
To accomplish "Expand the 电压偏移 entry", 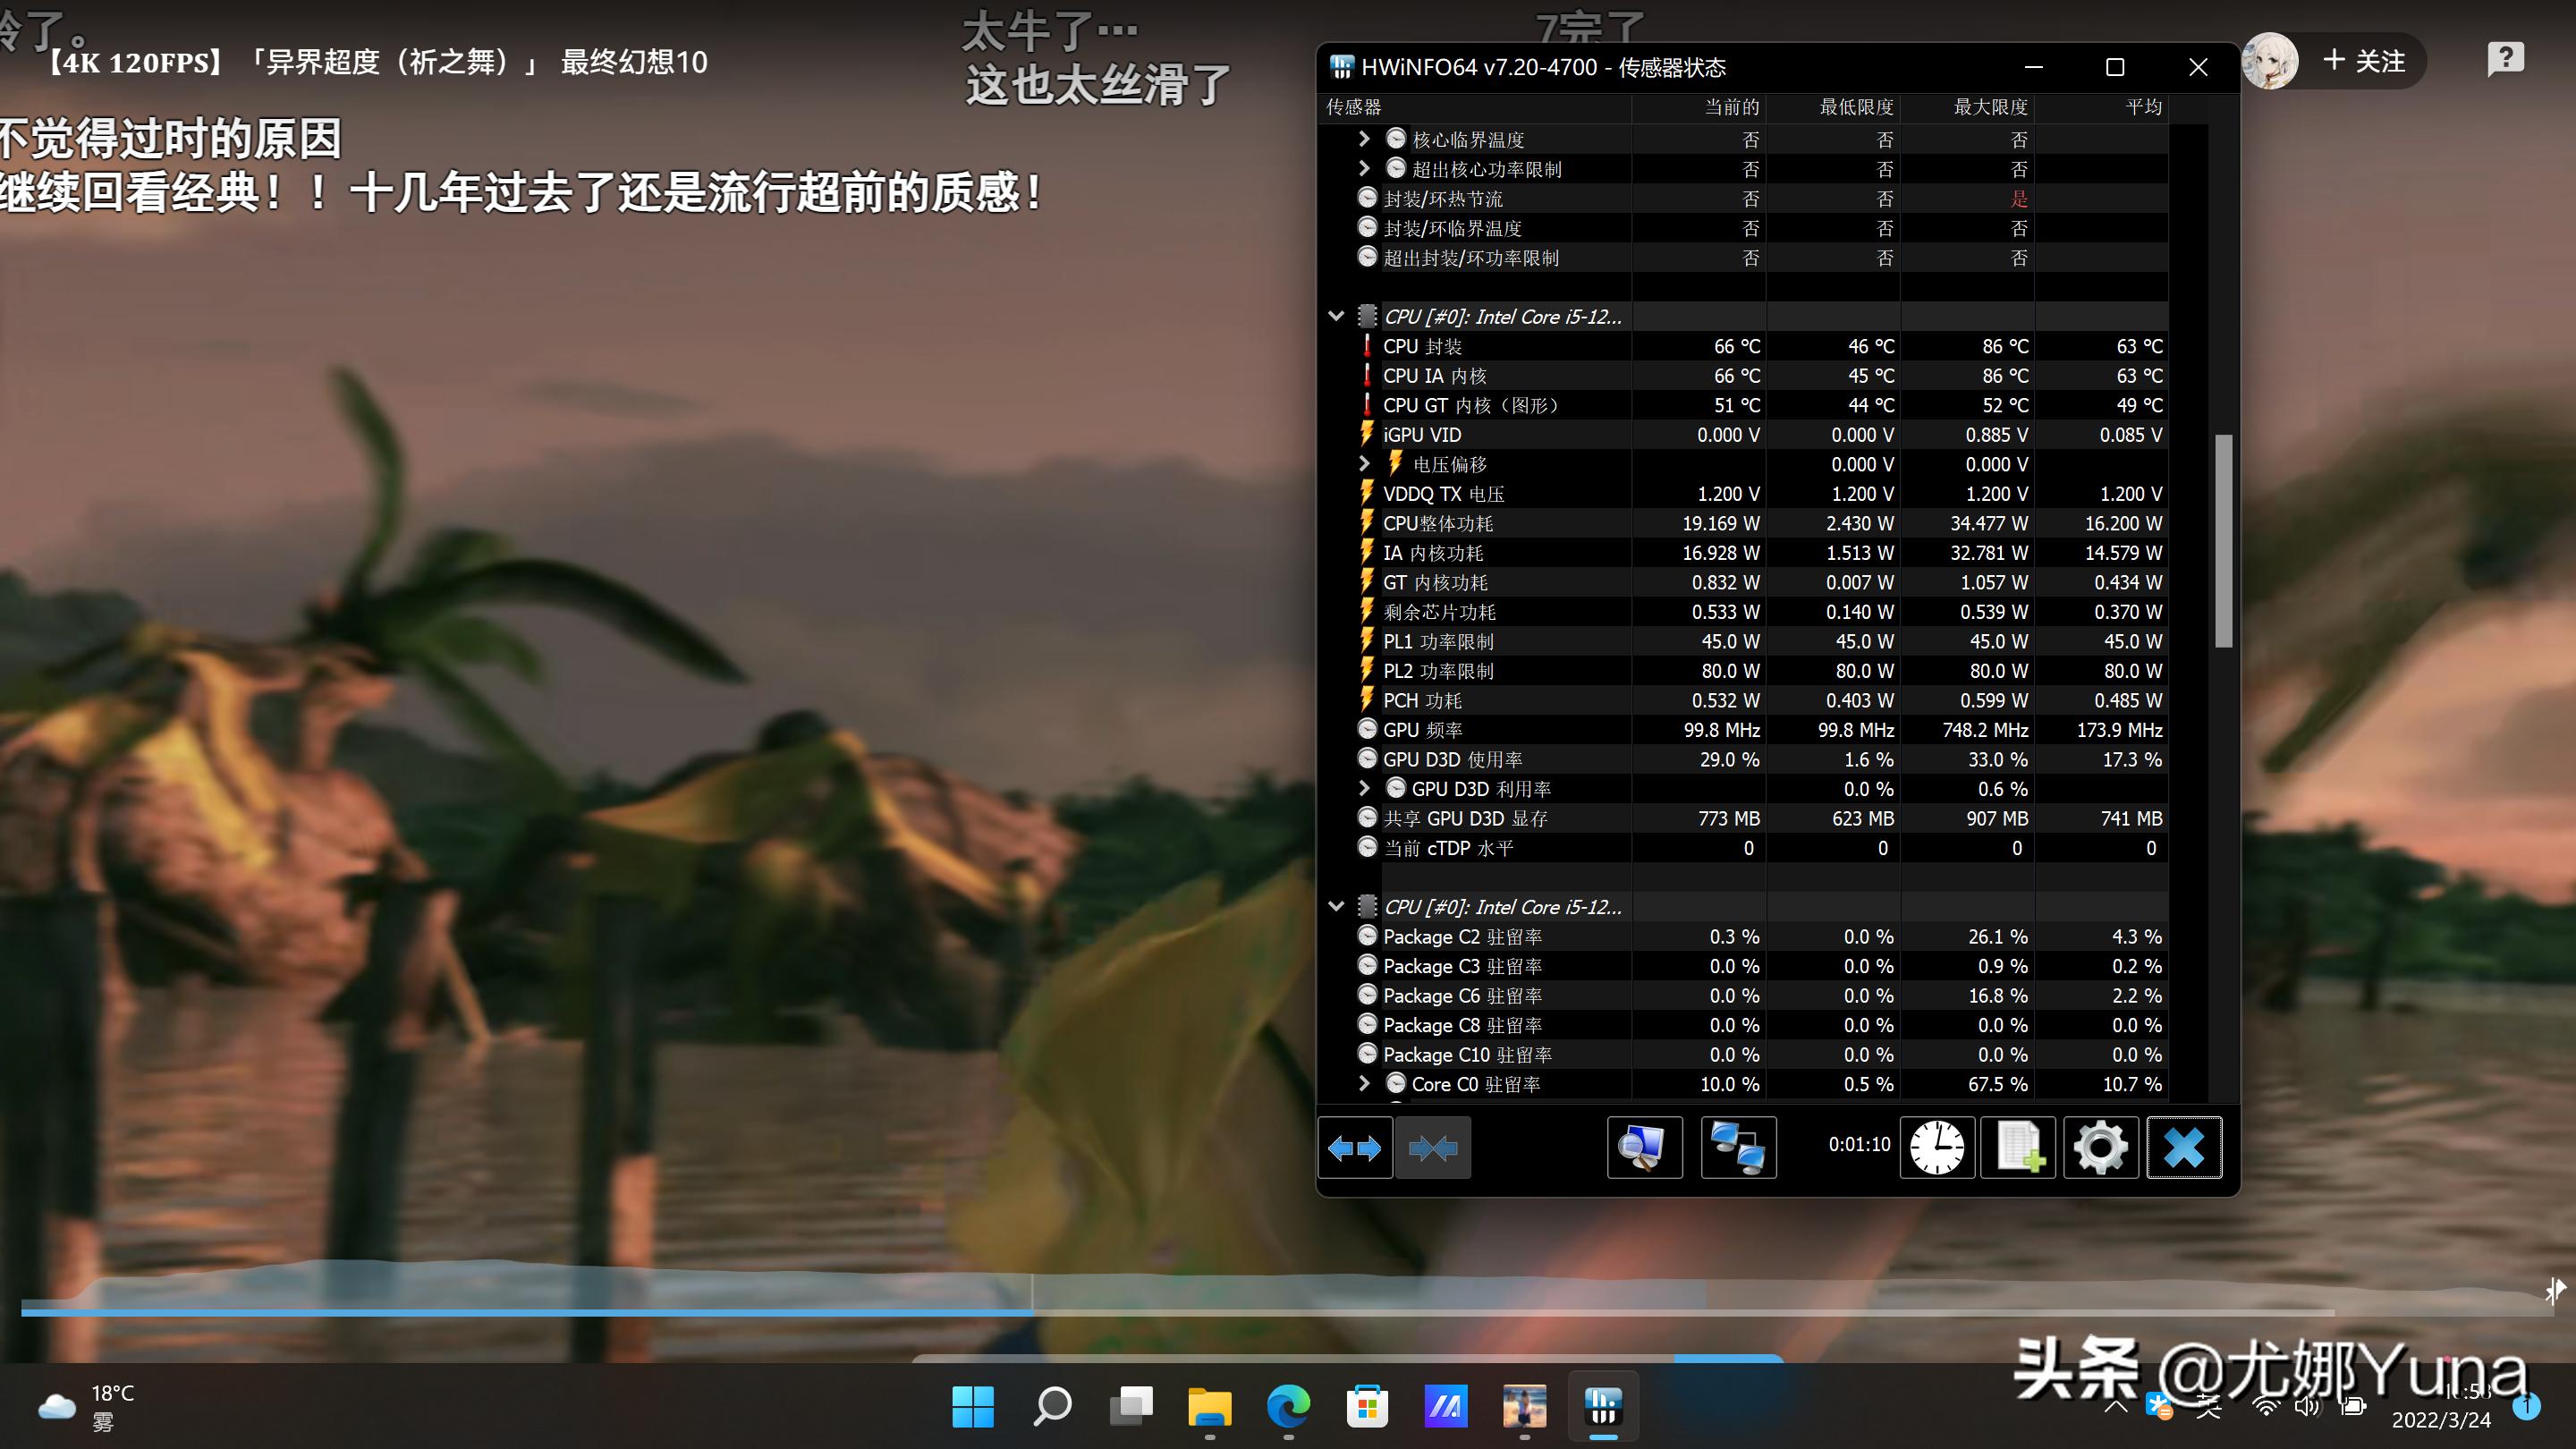I will pos(1363,463).
